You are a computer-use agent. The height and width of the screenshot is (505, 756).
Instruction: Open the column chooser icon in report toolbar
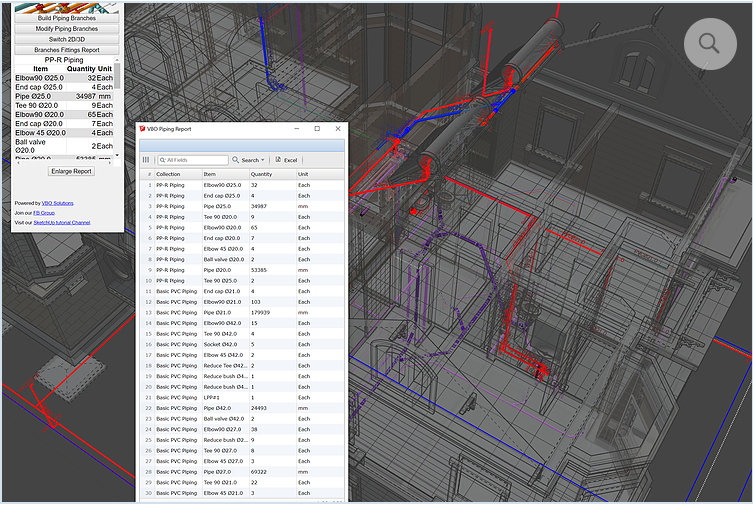tap(146, 160)
